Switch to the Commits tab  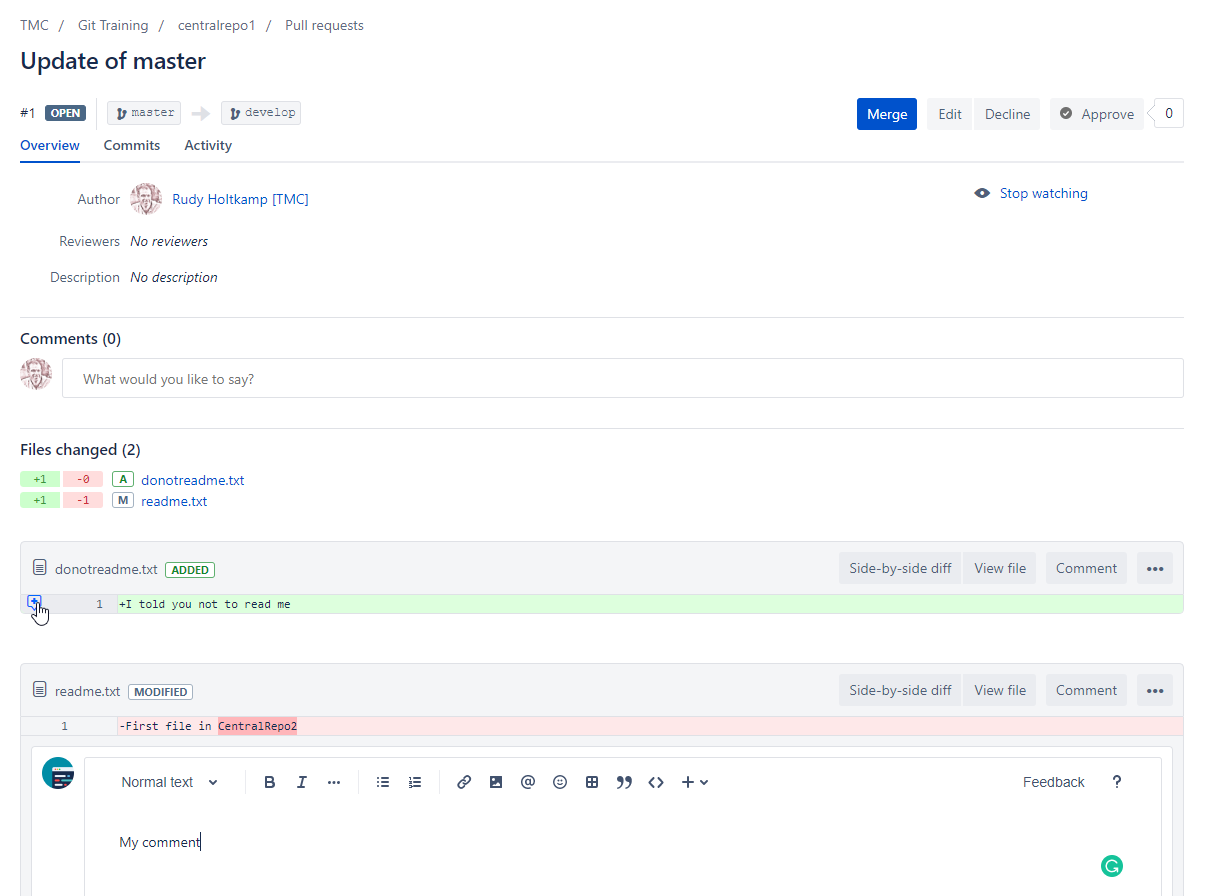[131, 145]
